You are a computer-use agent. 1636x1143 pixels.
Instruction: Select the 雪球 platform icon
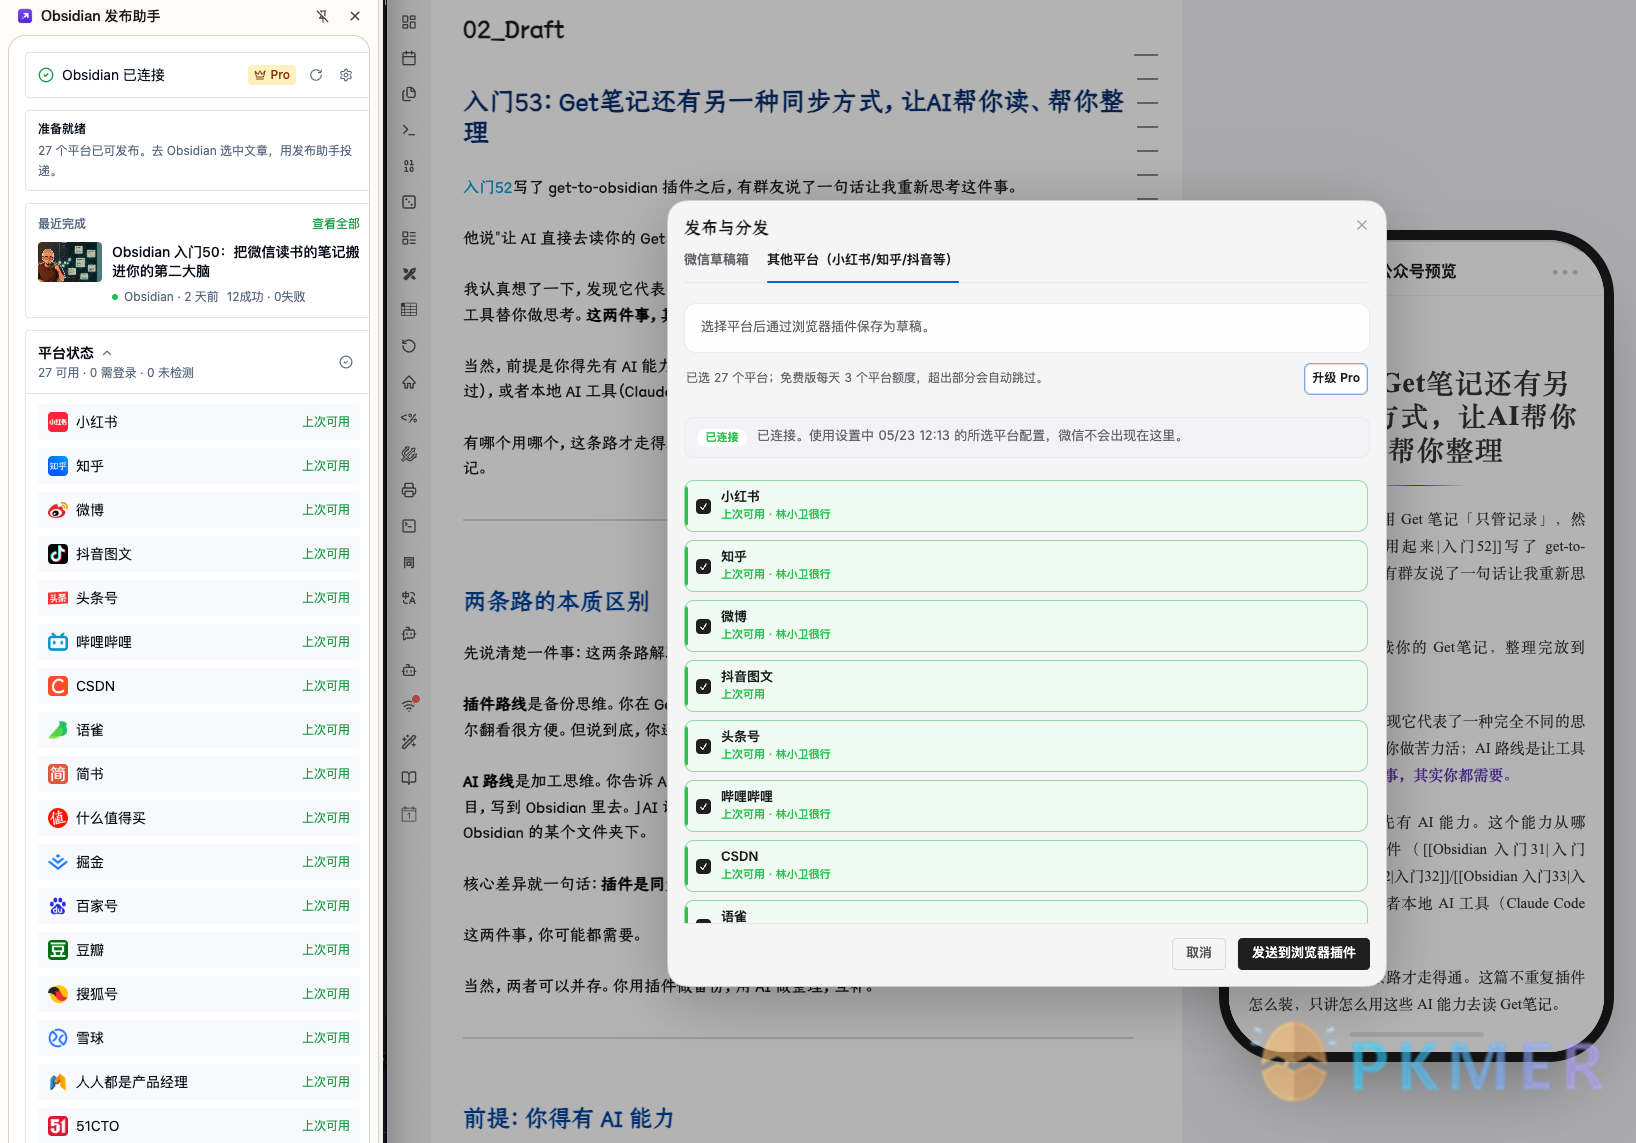(x=58, y=1038)
